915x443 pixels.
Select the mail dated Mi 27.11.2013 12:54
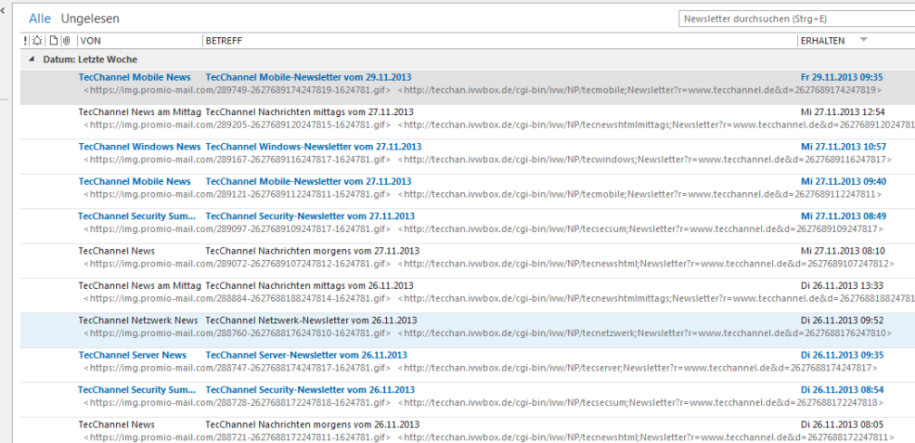(843, 111)
